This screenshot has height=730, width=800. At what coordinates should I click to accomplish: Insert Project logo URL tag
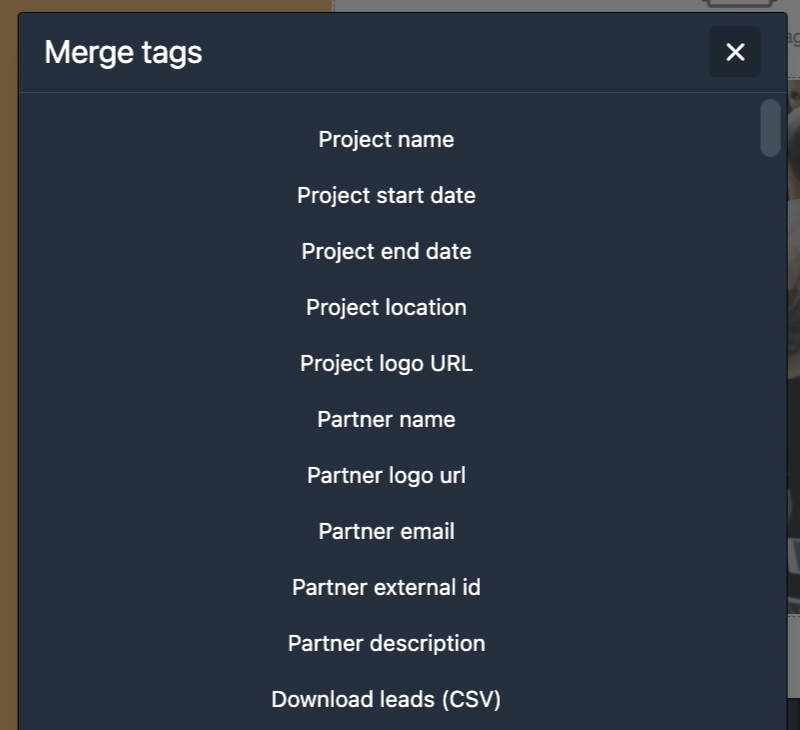point(386,364)
